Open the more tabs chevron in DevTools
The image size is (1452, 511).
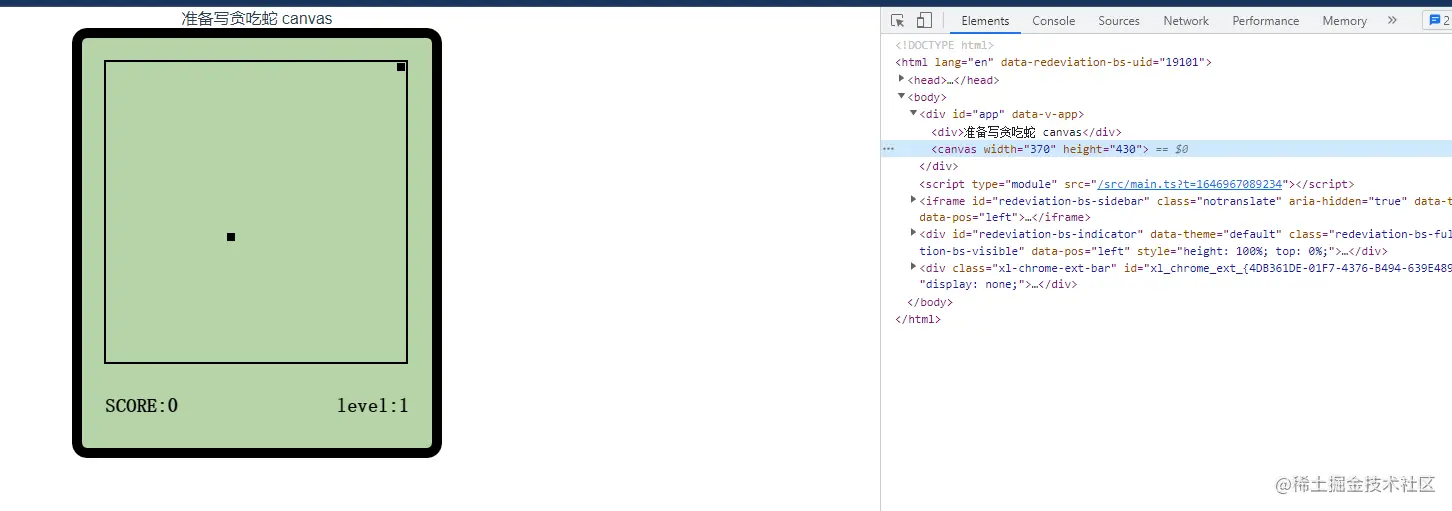point(1392,20)
